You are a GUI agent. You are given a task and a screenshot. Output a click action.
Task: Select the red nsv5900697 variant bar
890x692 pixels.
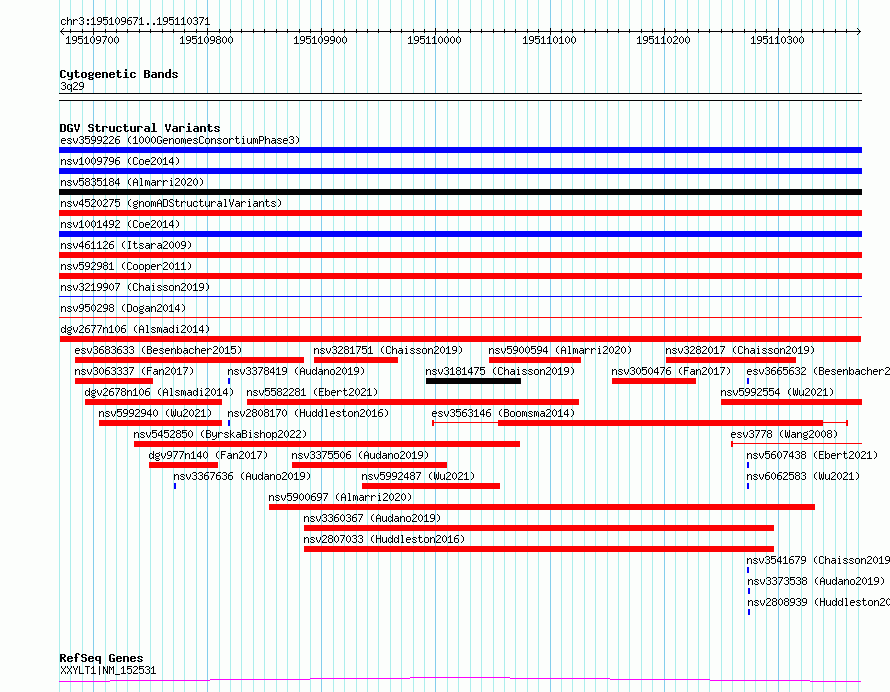pyautogui.click(x=542, y=507)
